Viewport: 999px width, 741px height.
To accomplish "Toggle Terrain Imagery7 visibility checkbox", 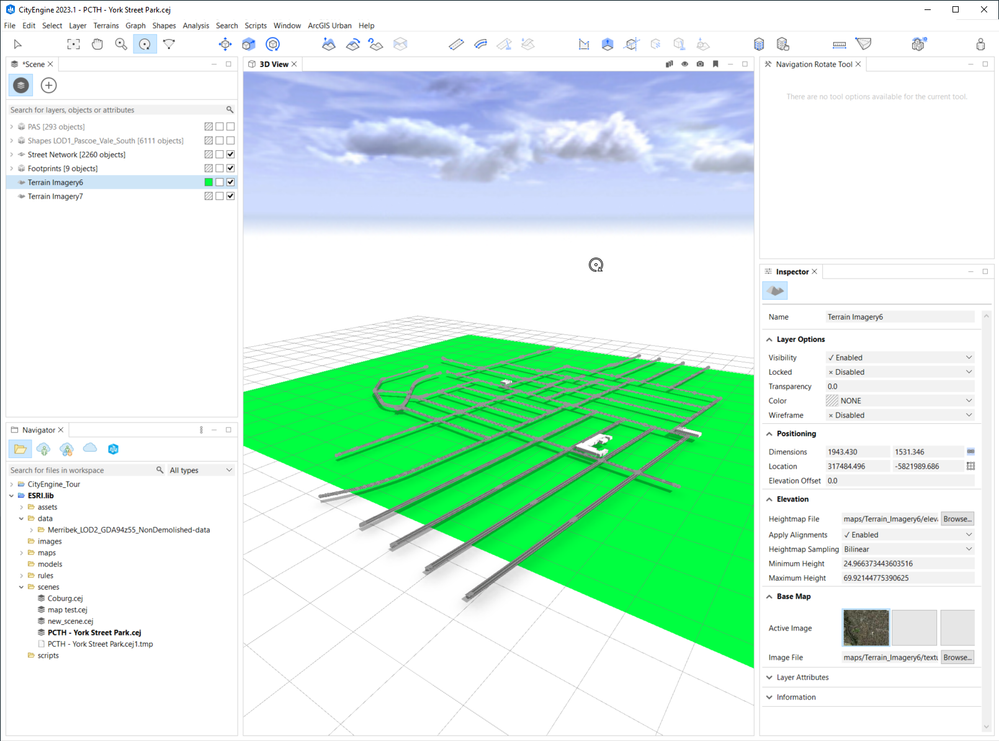I will coord(231,196).
